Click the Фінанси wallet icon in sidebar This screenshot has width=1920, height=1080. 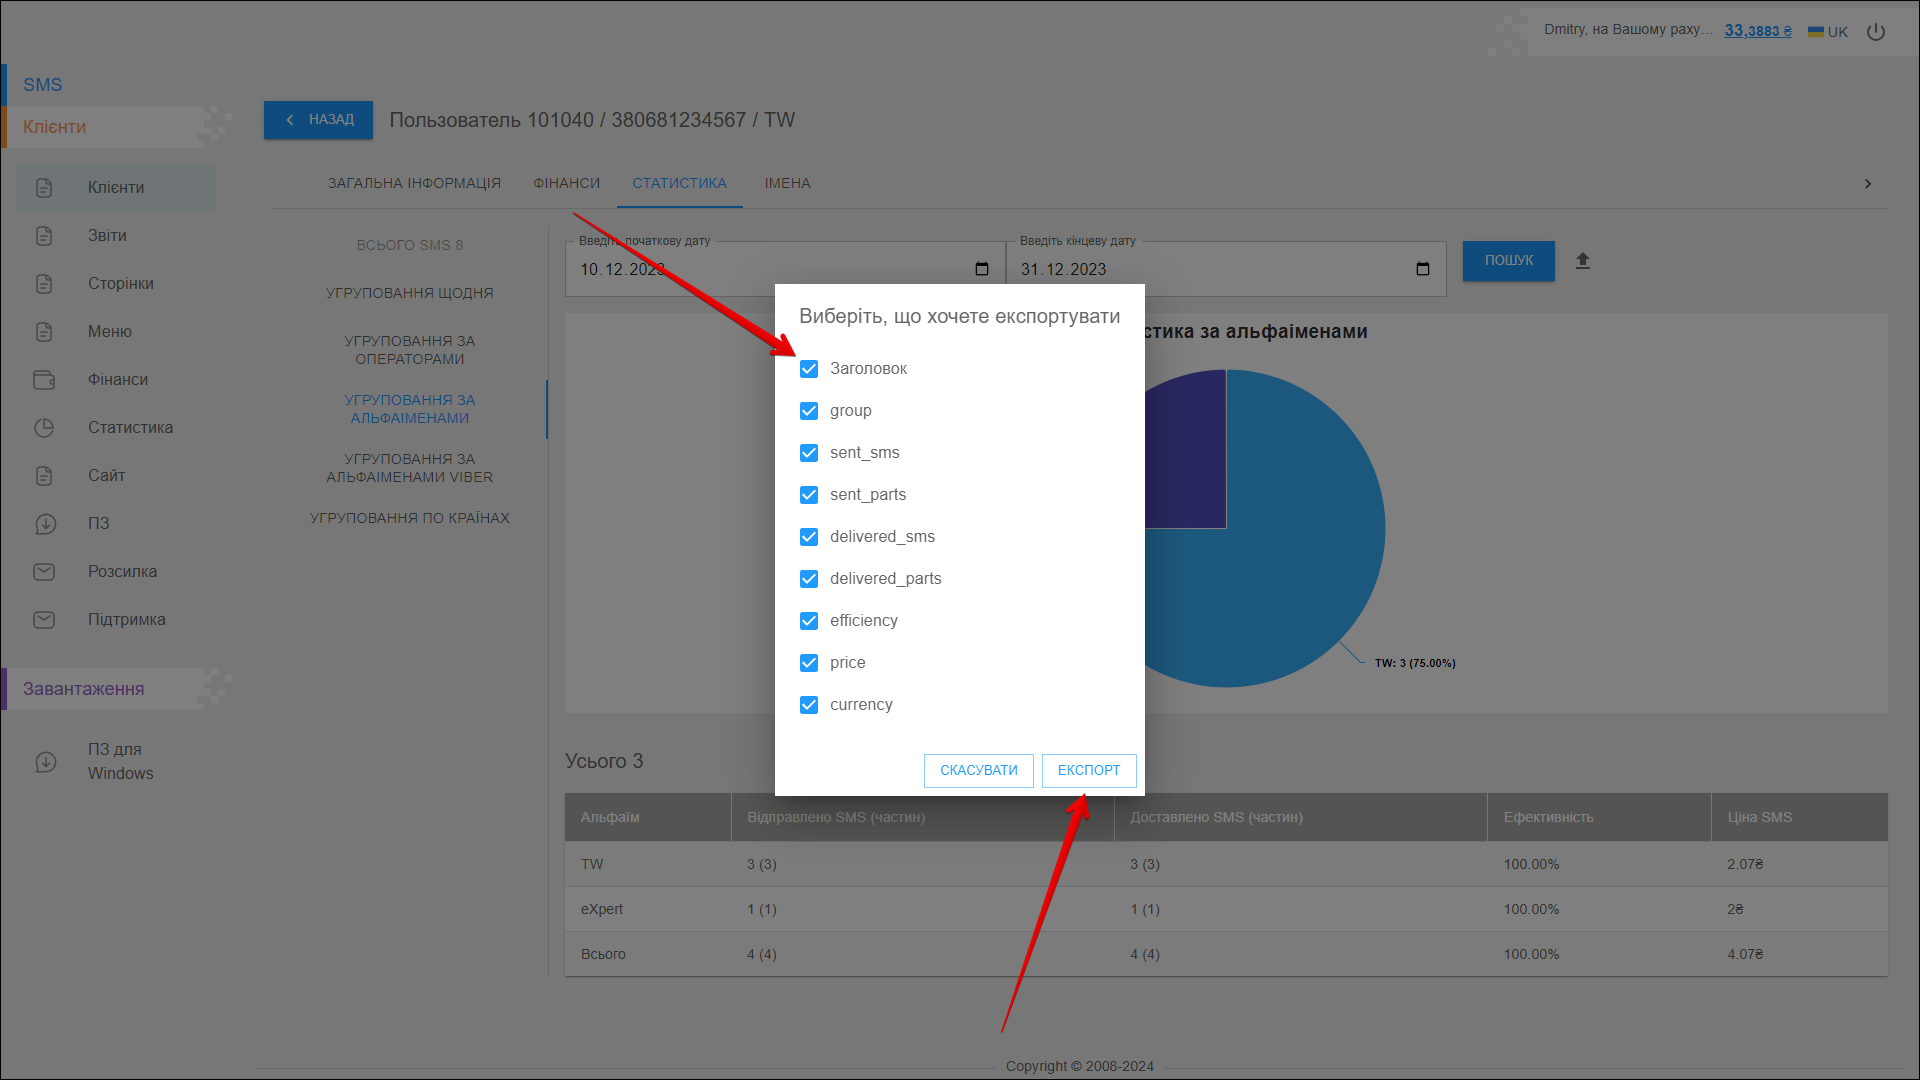tap(44, 380)
